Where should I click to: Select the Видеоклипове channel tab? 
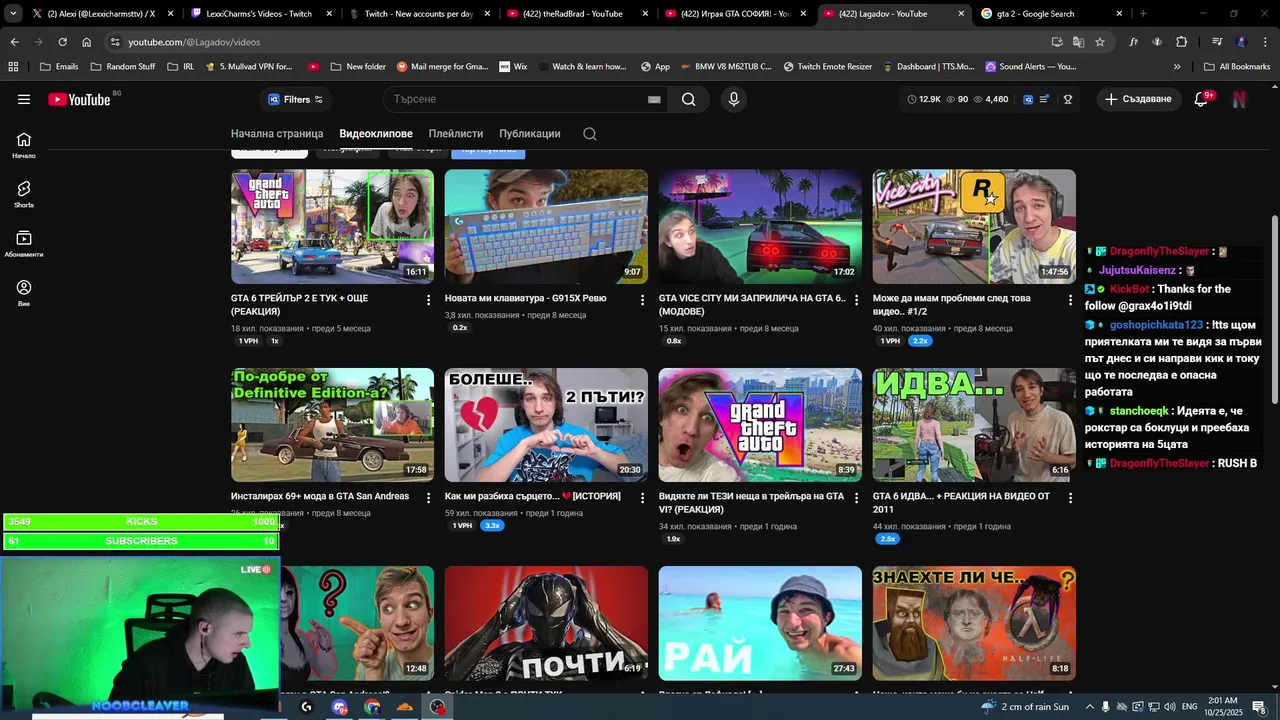pyautogui.click(x=376, y=134)
